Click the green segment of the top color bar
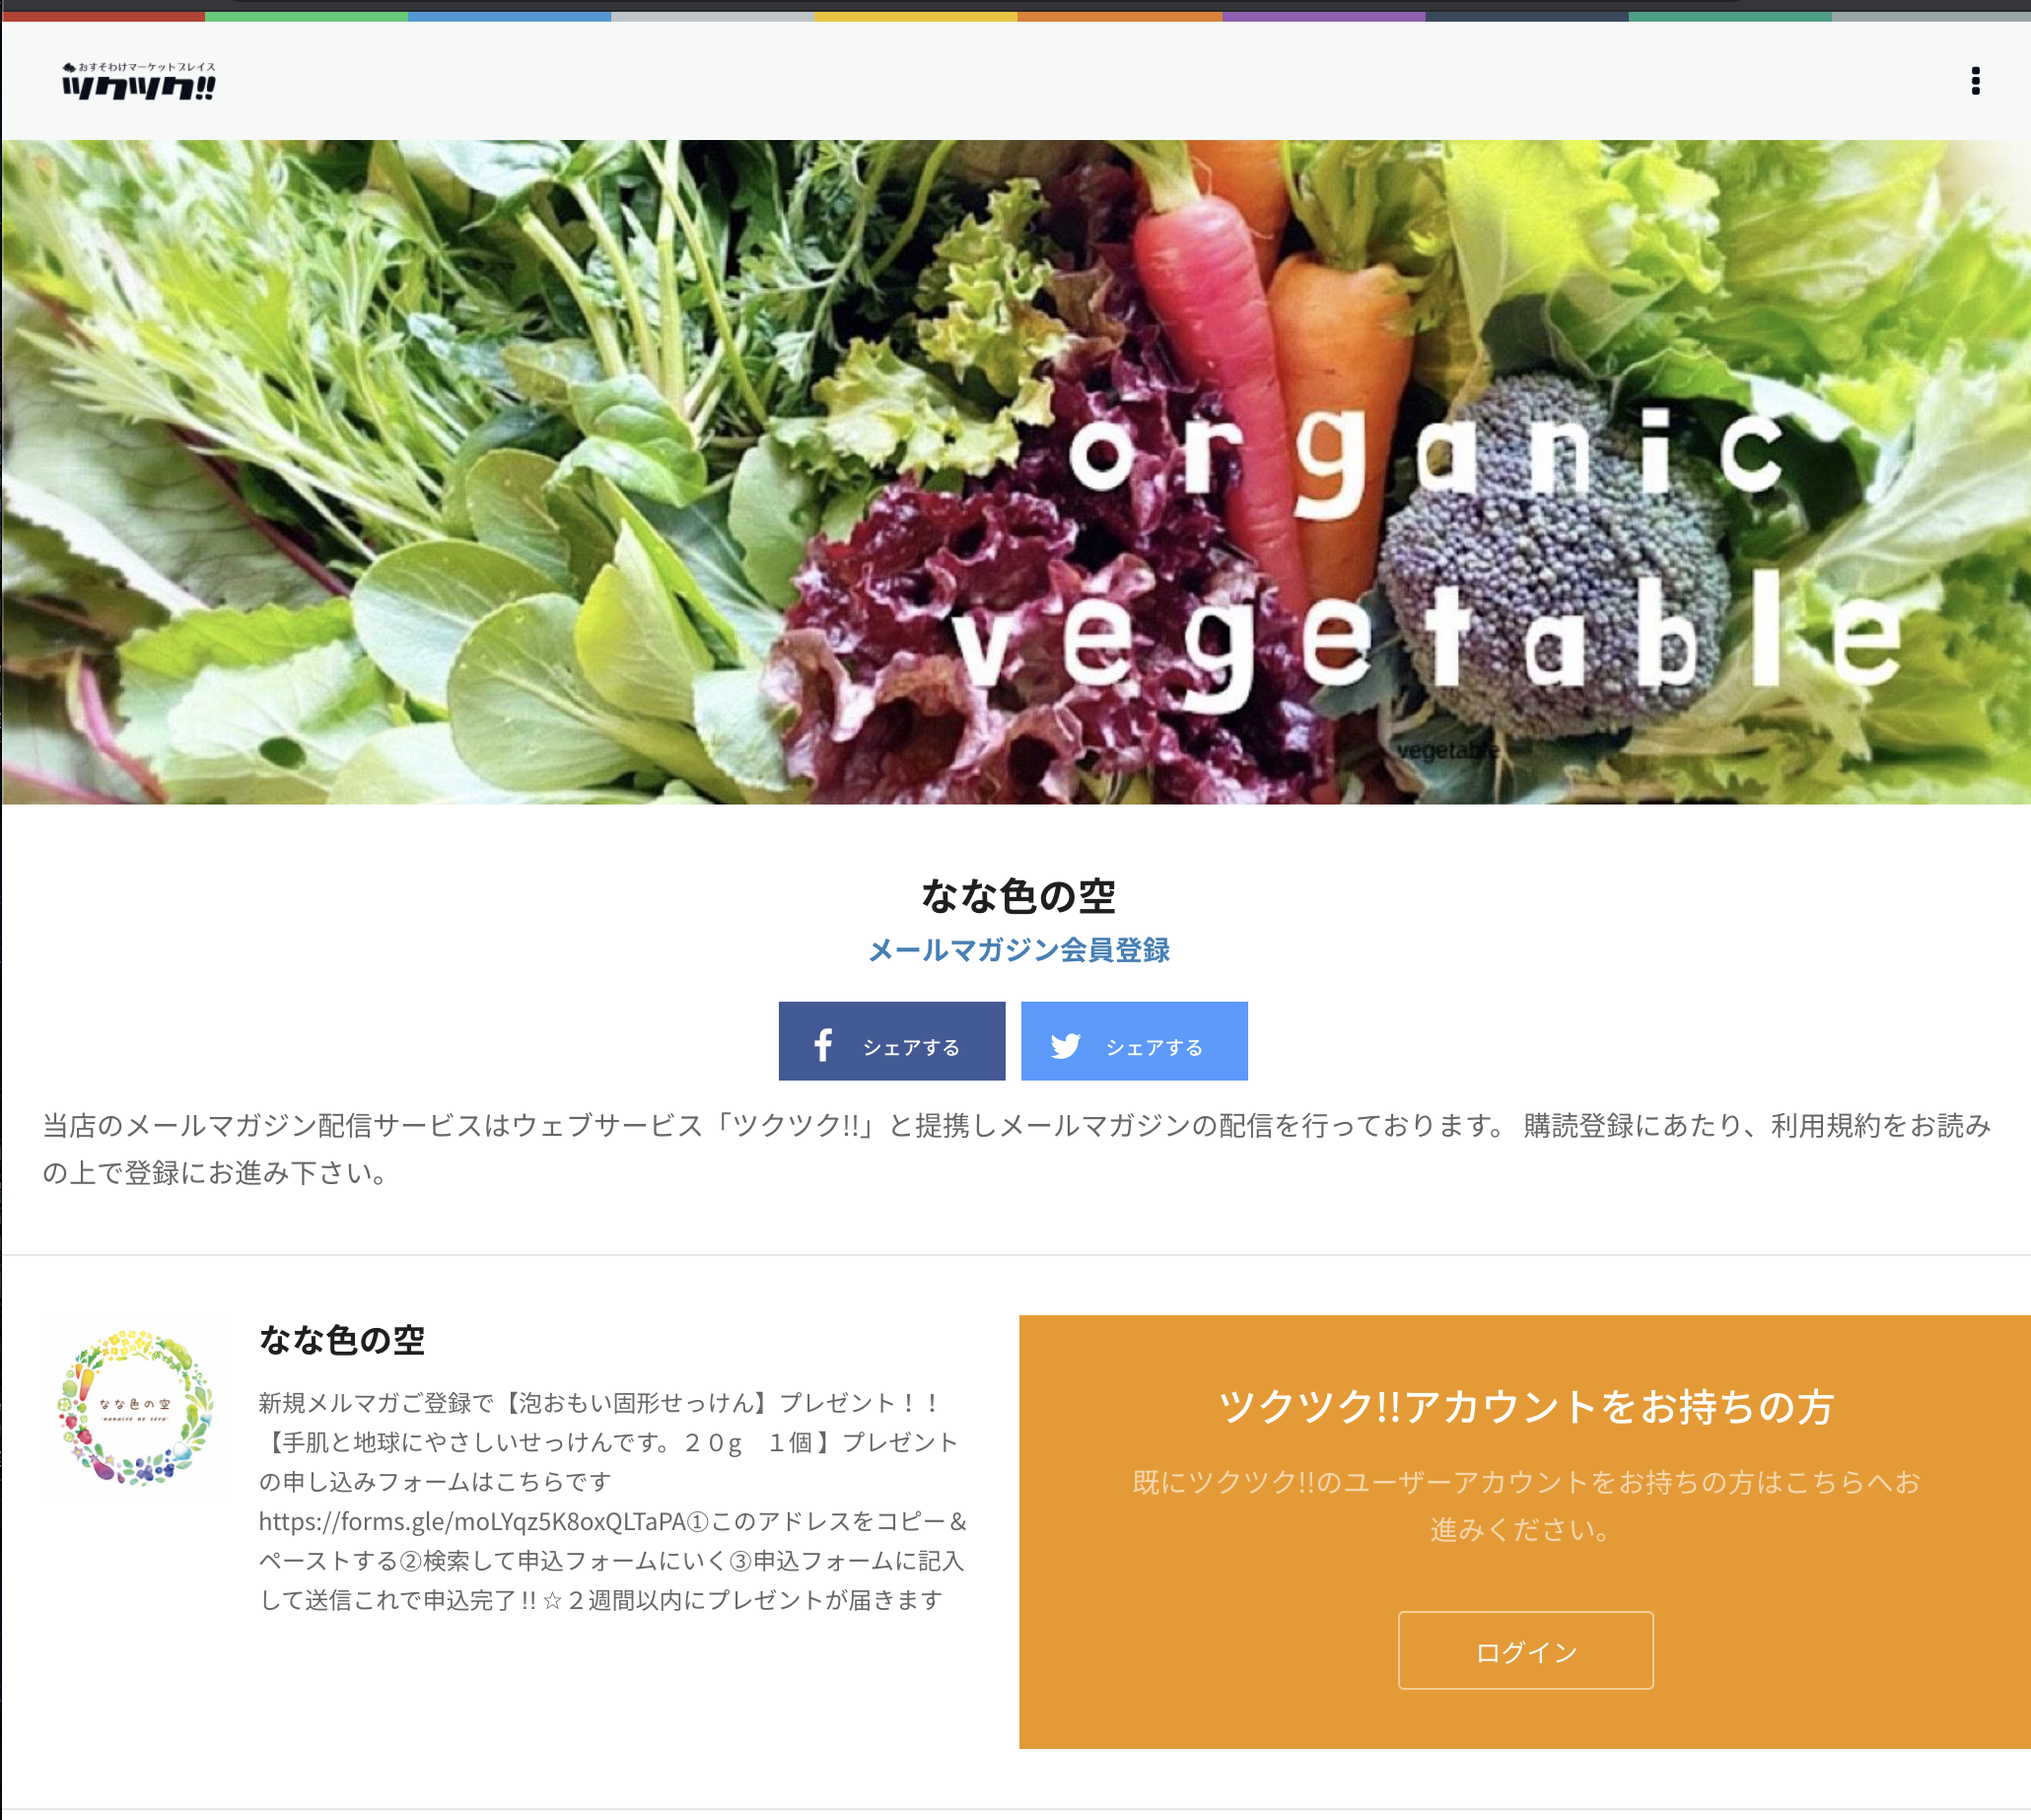Screen dimensions: 2031x1820 [x=306, y=16]
